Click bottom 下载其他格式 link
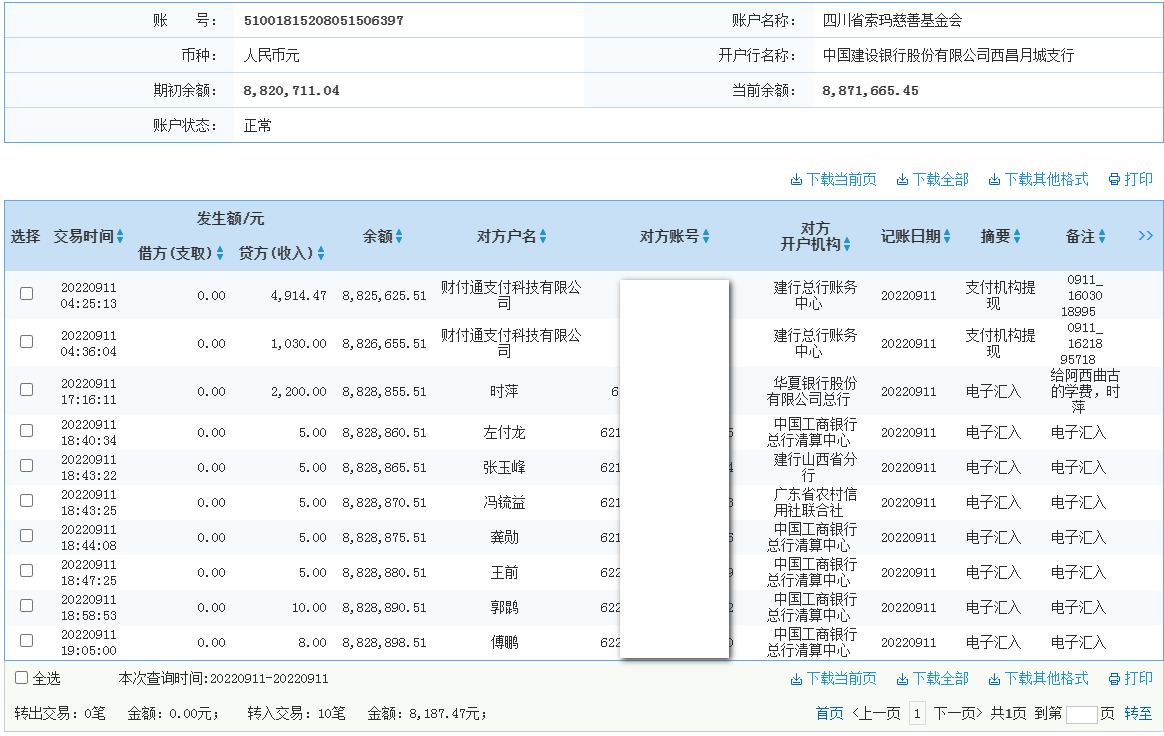1164x736 pixels. pos(1039,678)
